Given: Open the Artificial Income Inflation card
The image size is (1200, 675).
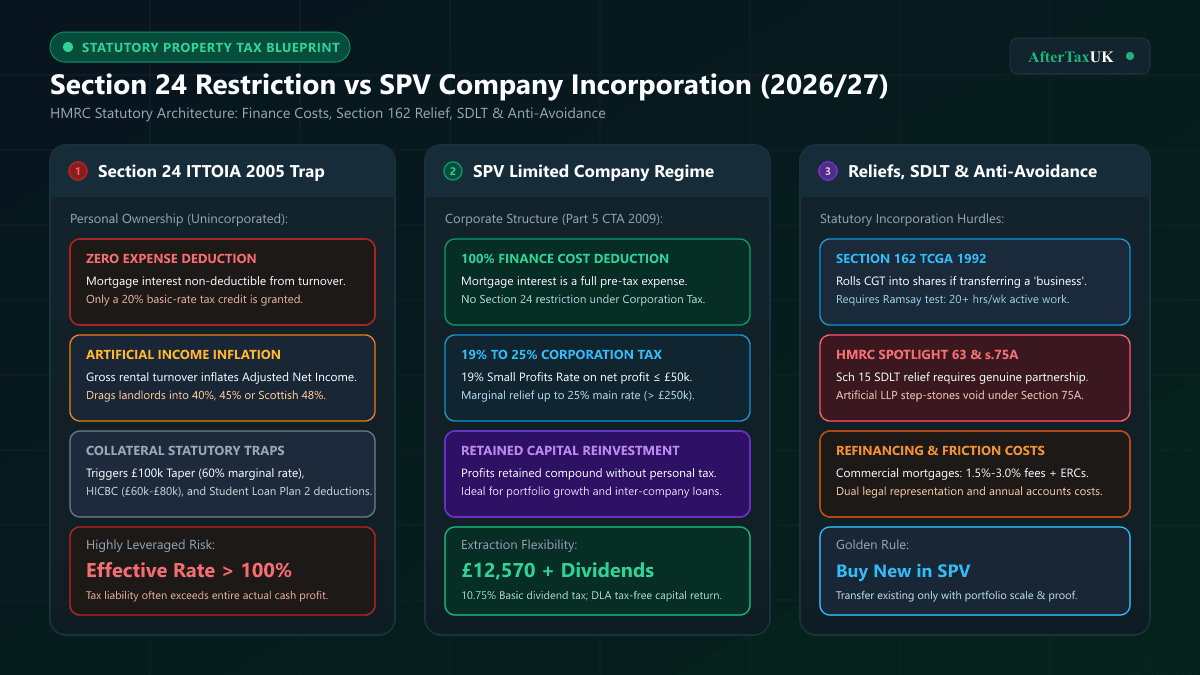Looking at the screenshot, I should [222, 378].
